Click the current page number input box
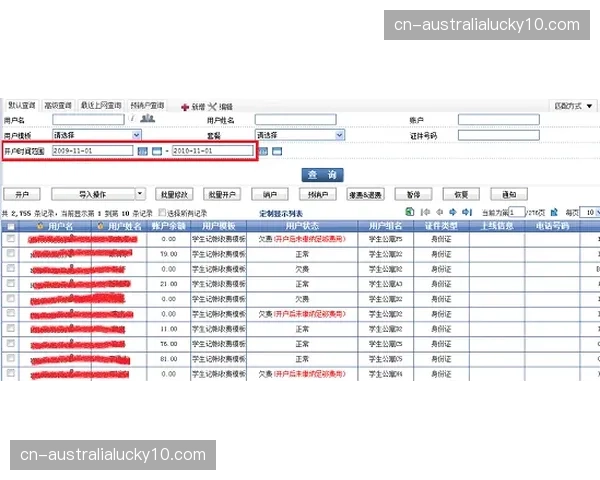The height and width of the screenshot is (480, 600). coord(517,212)
